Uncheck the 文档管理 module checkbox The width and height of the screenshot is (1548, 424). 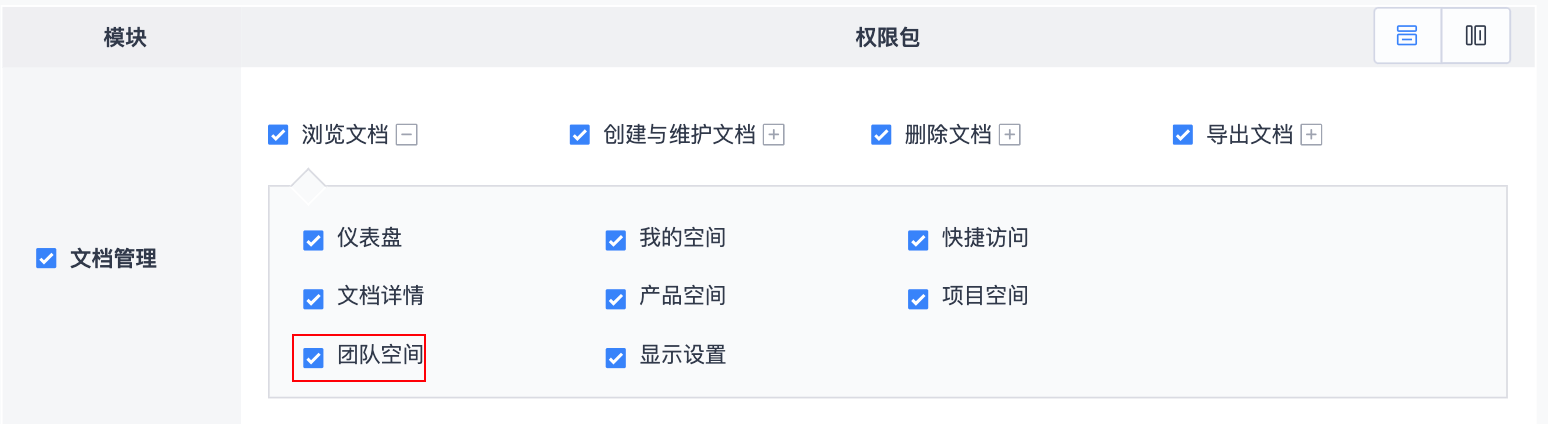(46, 259)
